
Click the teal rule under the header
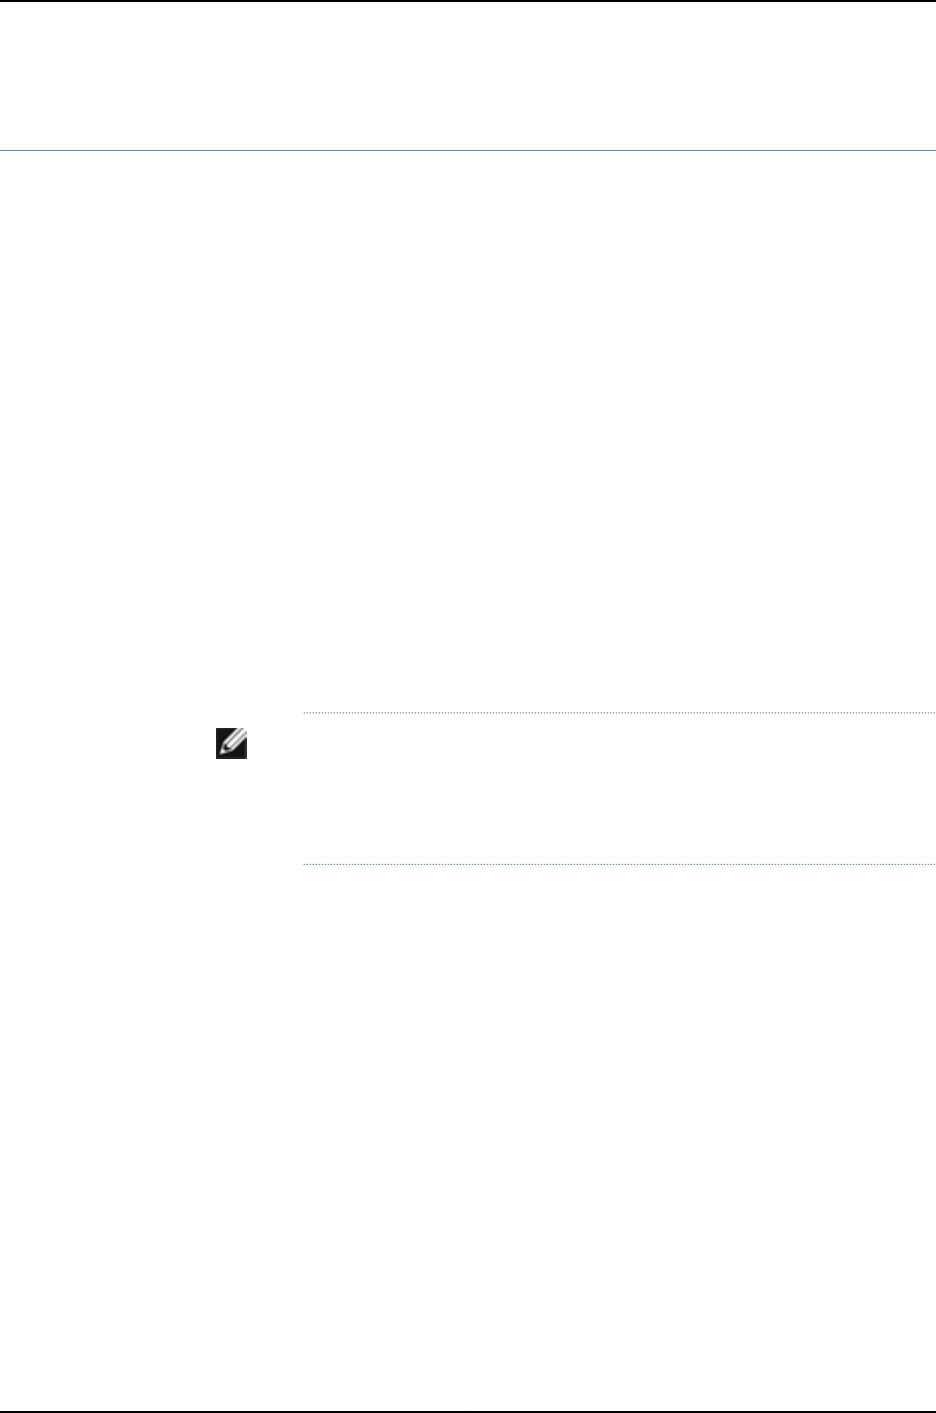468,151
